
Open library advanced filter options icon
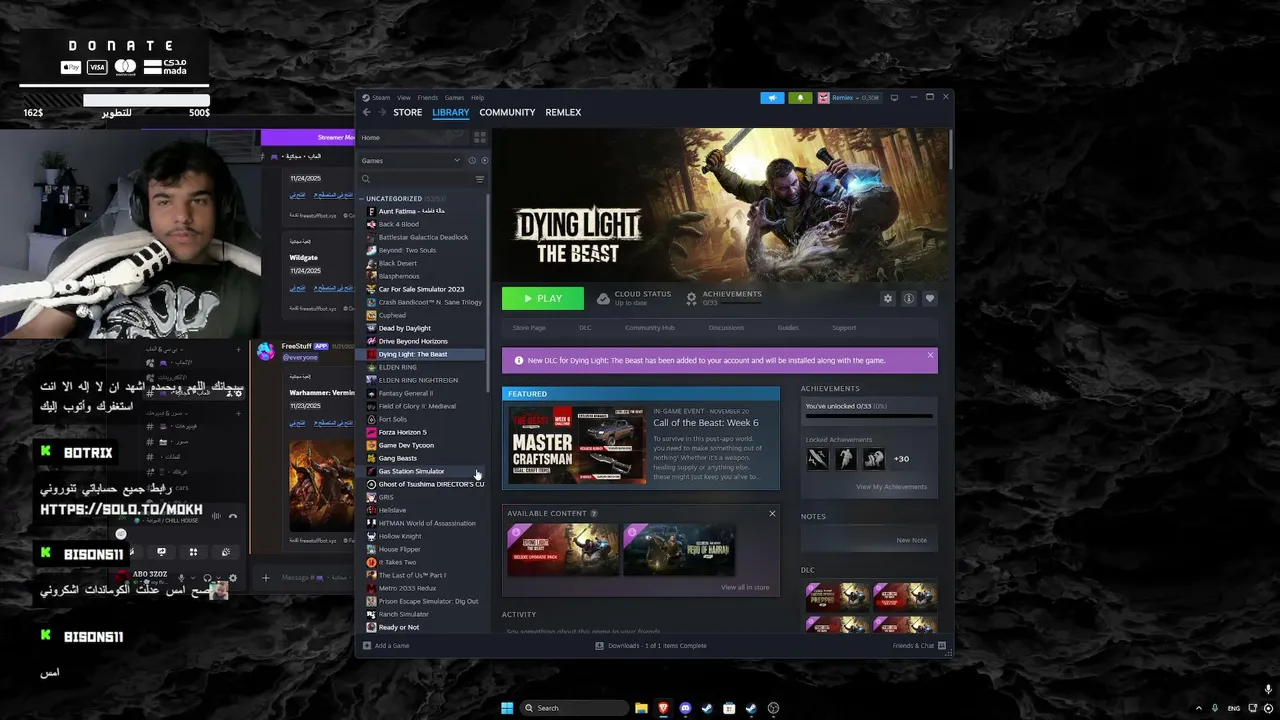(x=480, y=179)
